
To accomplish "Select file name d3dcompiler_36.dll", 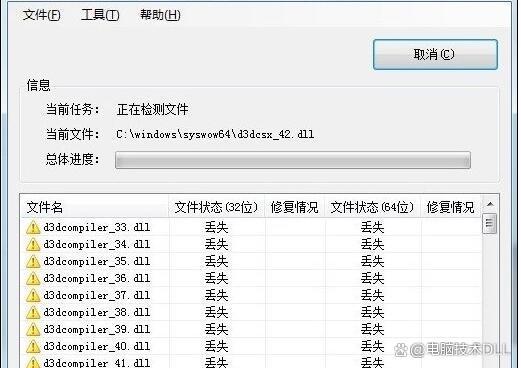I will (97, 278).
